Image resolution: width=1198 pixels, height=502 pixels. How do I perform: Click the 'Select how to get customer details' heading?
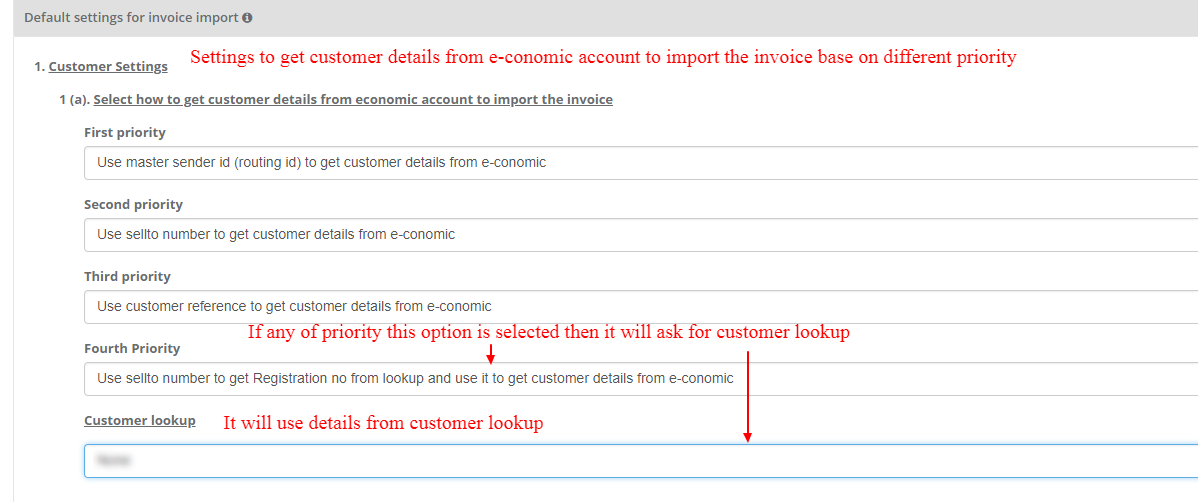coord(353,99)
